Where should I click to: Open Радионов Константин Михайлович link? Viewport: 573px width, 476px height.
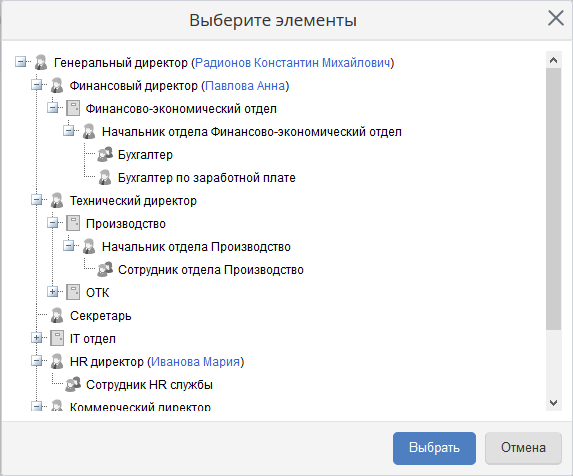[x=292, y=63]
